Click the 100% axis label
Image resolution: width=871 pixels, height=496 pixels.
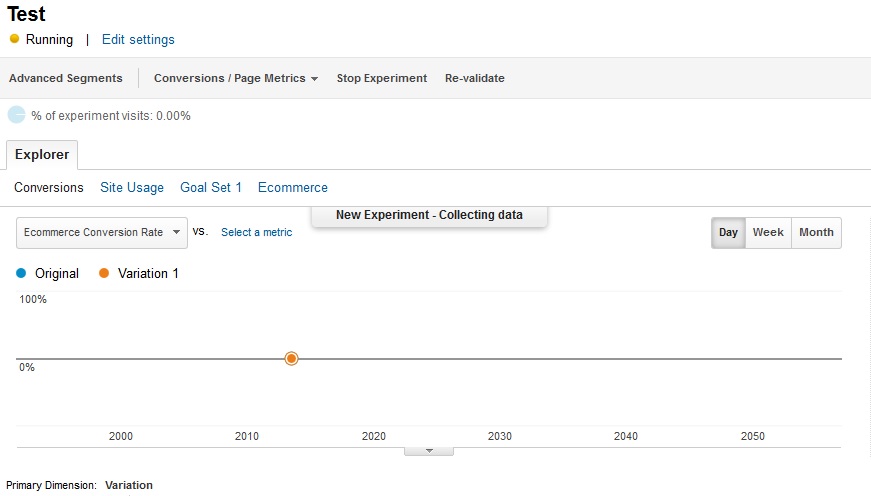click(x=33, y=299)
